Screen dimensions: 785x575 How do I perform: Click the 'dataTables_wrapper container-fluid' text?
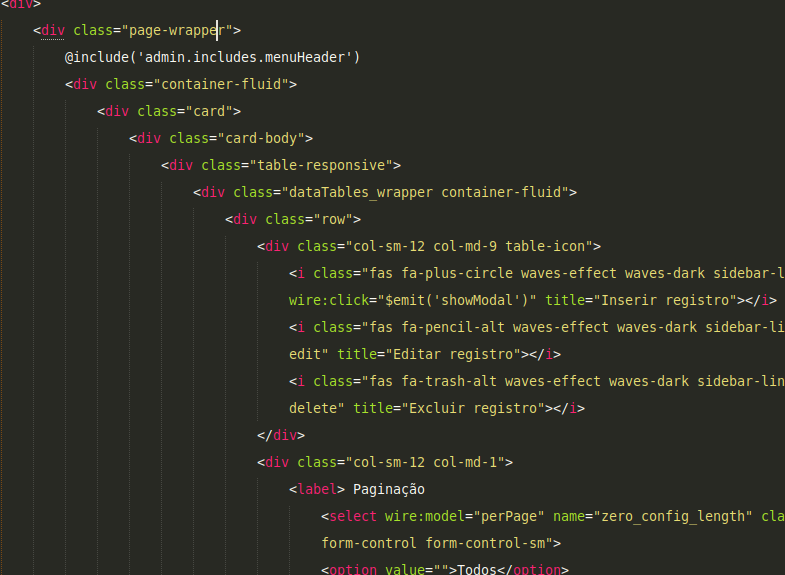click(x=425, y=192)
